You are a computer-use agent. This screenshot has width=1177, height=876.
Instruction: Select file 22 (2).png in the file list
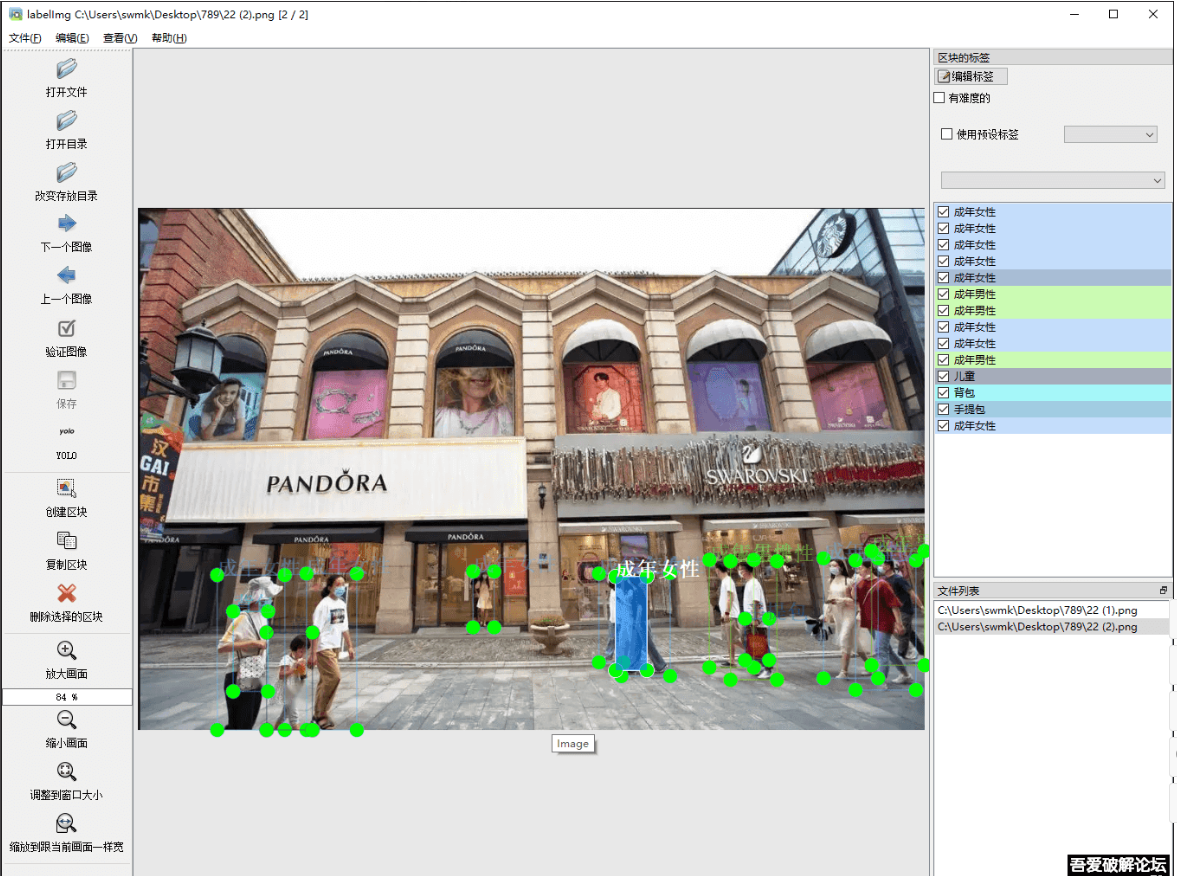click(1051, 627)
